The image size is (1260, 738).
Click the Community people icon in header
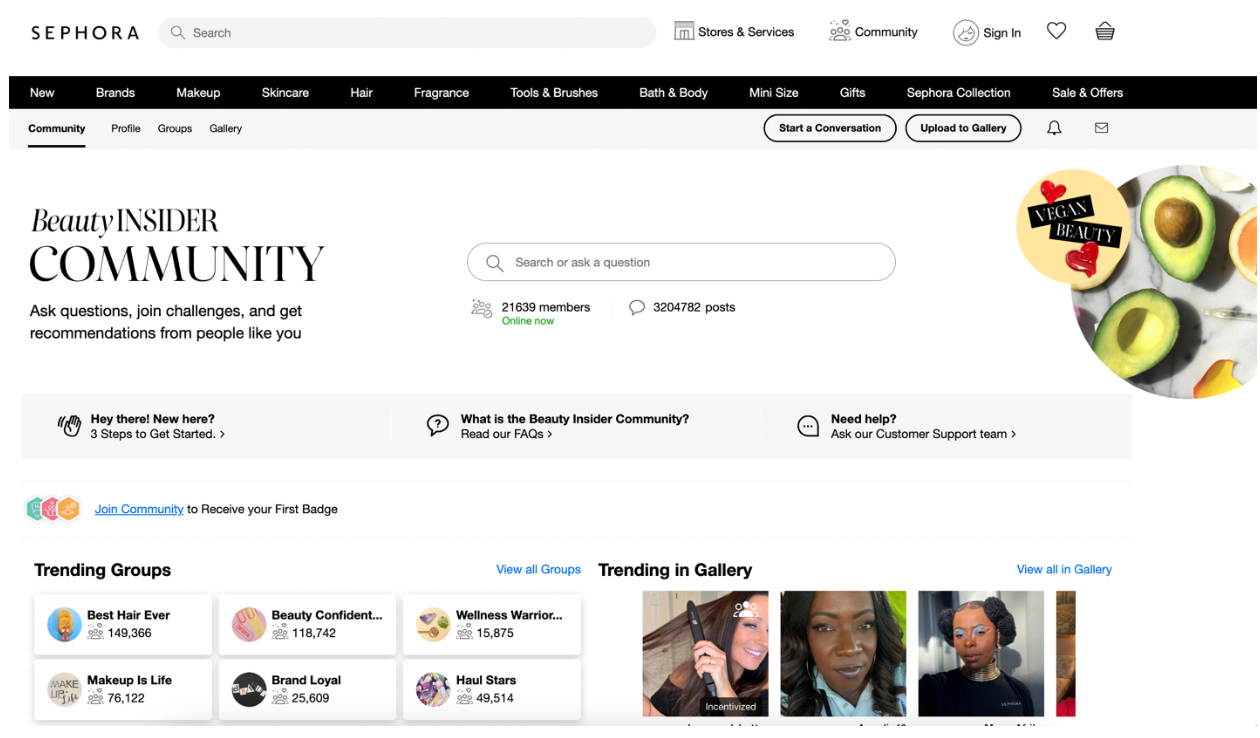click(839, 32)
